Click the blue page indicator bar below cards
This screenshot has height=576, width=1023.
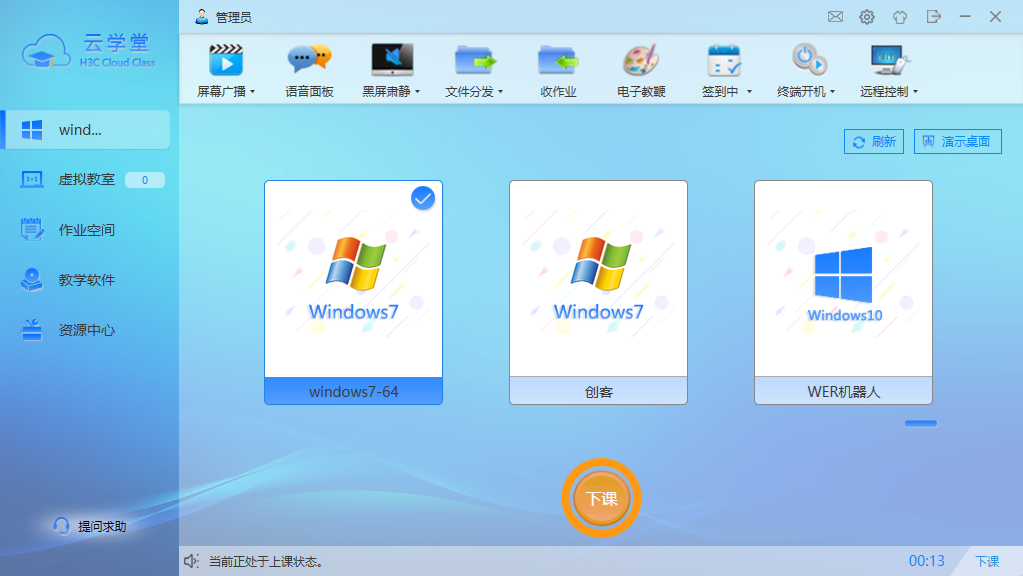pos(921,423)
